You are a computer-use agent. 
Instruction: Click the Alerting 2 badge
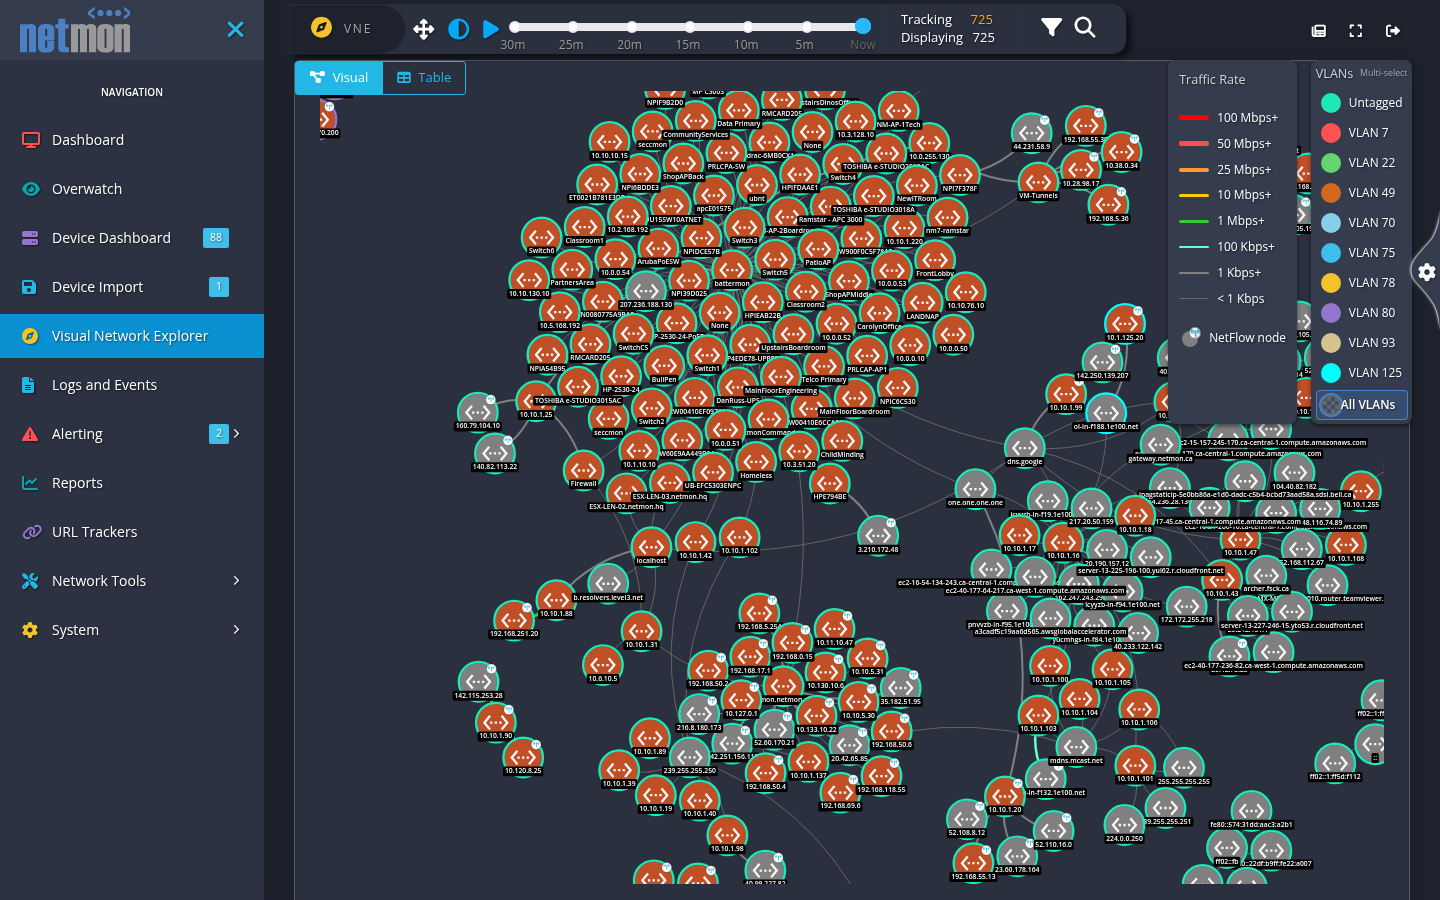(219, 433)
